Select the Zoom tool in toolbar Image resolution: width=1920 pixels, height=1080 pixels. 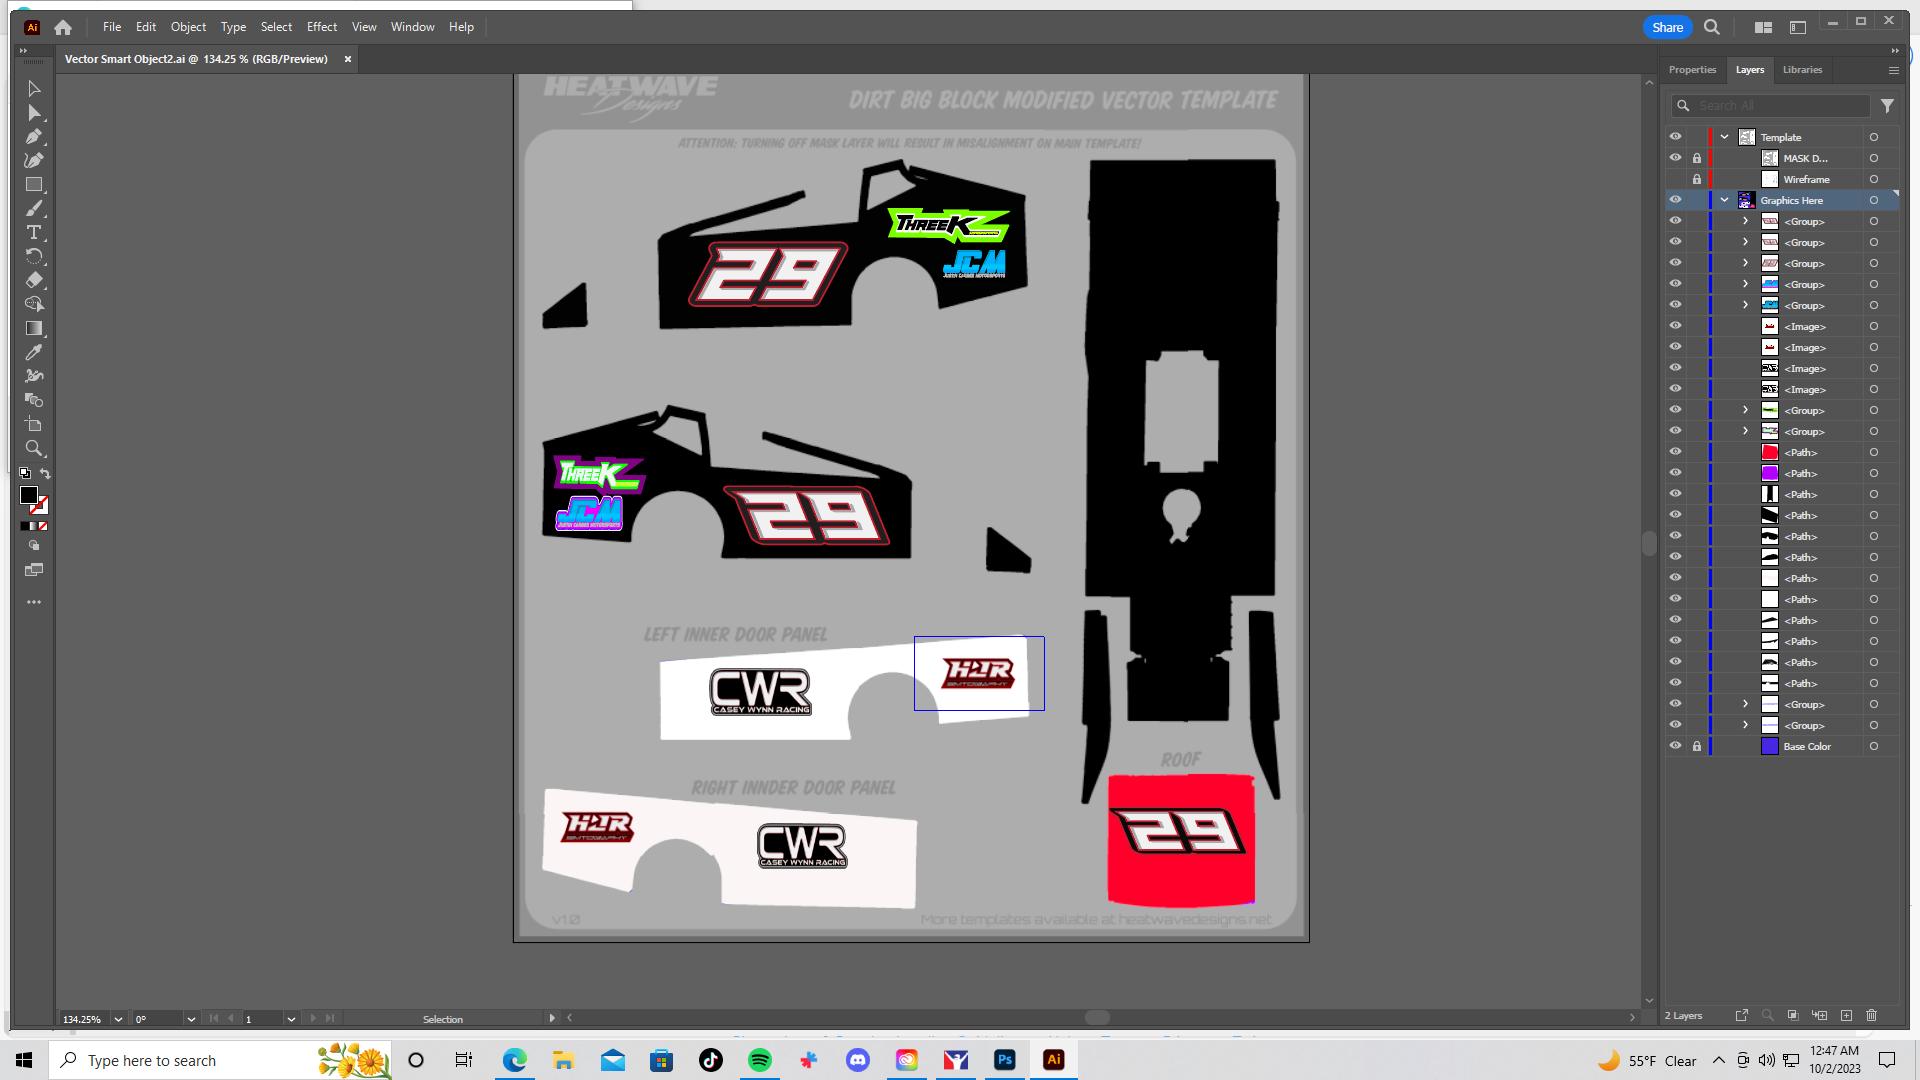(x=34, y=448)
